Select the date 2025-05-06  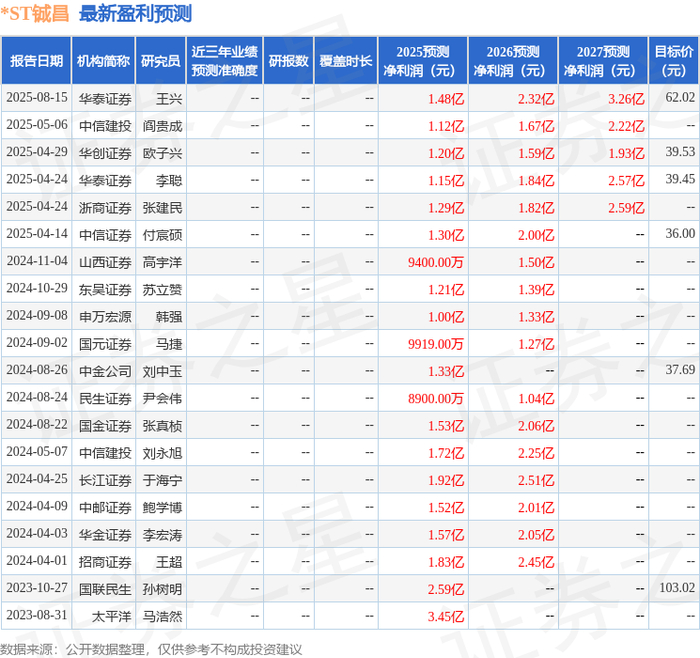pos(37,125)
